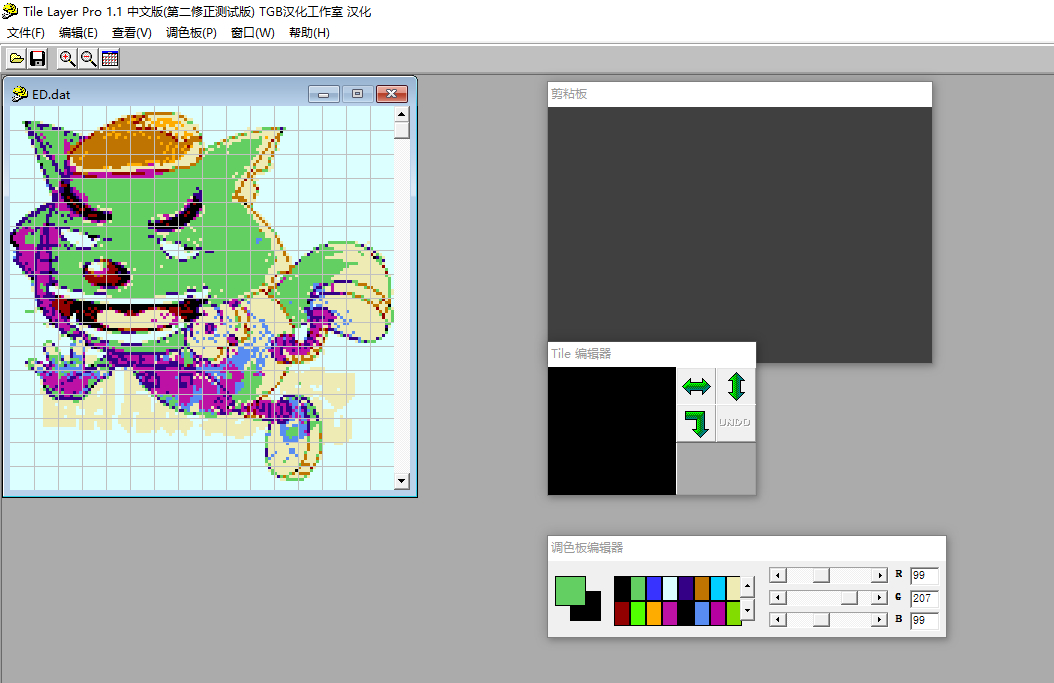The image size is (1054, 683).
Task: Pick the first black swatch in top row
Action: pos(622,588)
